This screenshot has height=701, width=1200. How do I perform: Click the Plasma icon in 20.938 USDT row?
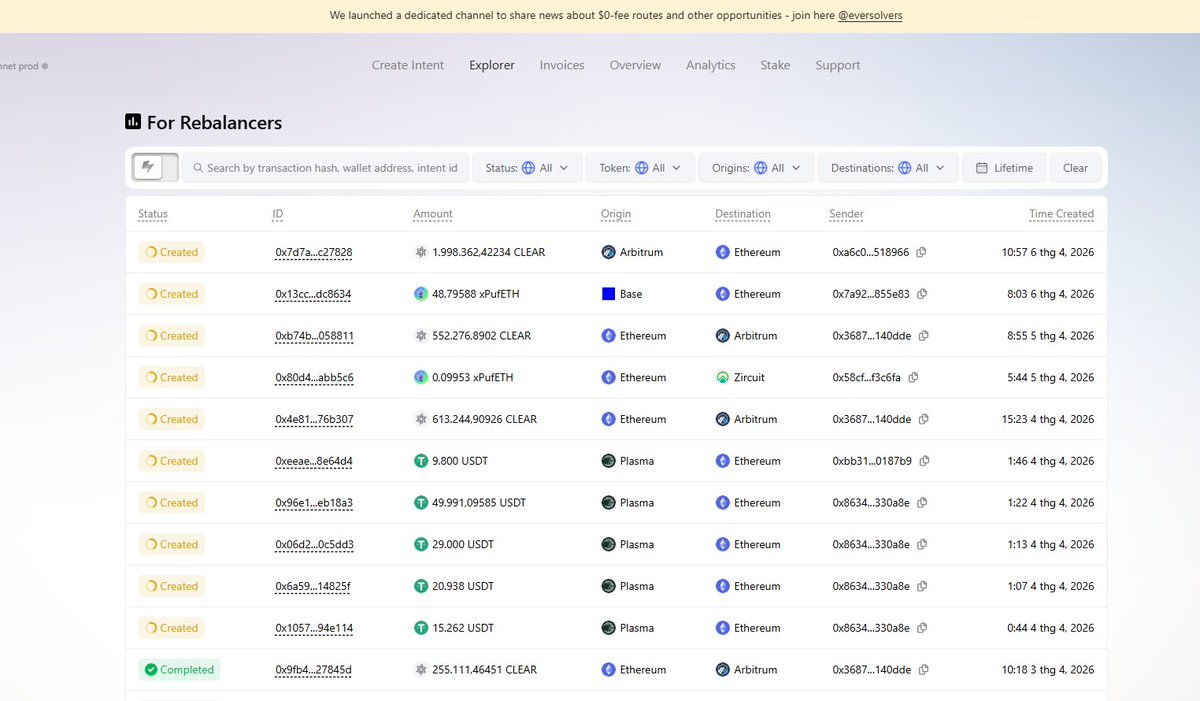coord(608,587)
